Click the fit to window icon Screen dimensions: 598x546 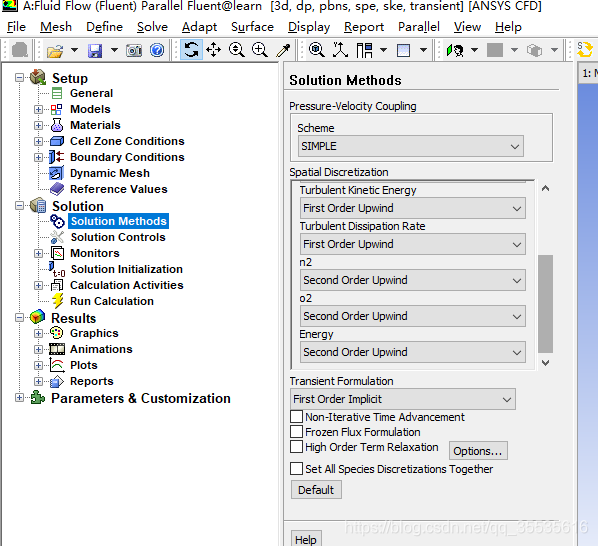point(317,50)
